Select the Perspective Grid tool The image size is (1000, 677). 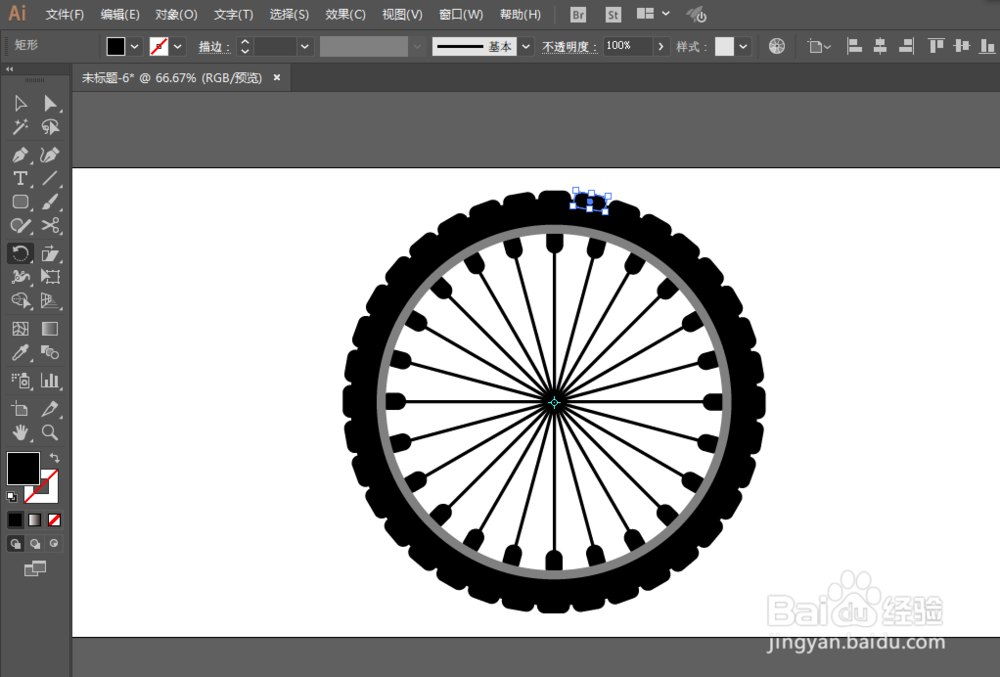pos(50,300)
